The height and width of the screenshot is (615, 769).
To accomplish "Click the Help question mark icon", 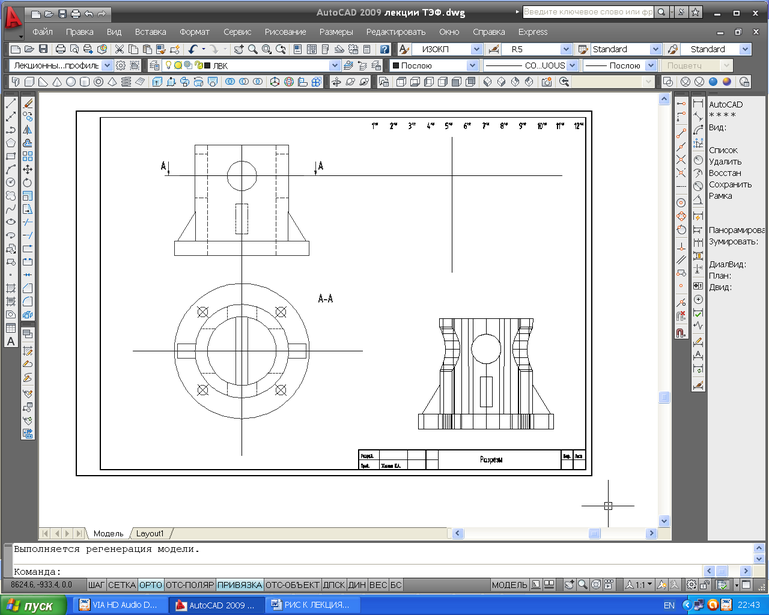I will coord(384,49).
